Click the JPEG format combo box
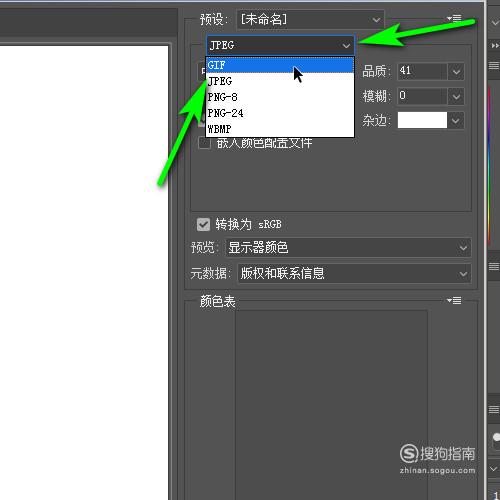Screen dimensions: 500x500 pos(280,45)
